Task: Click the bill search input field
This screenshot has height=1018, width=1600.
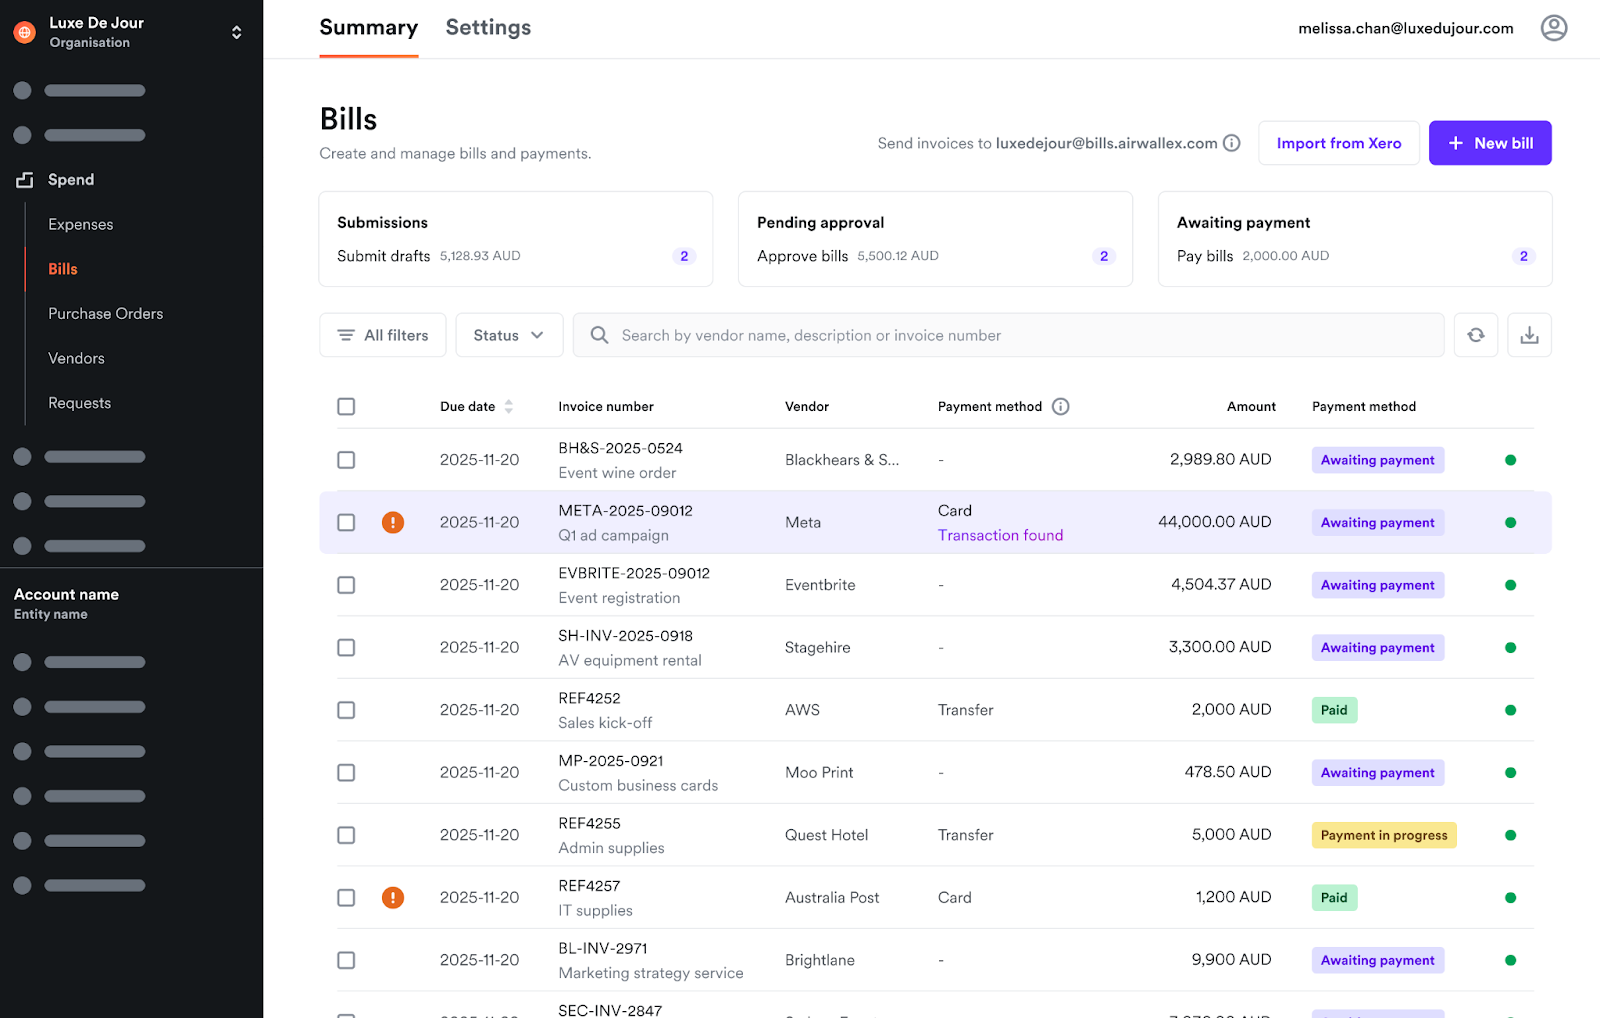Action: [1010, 335]
